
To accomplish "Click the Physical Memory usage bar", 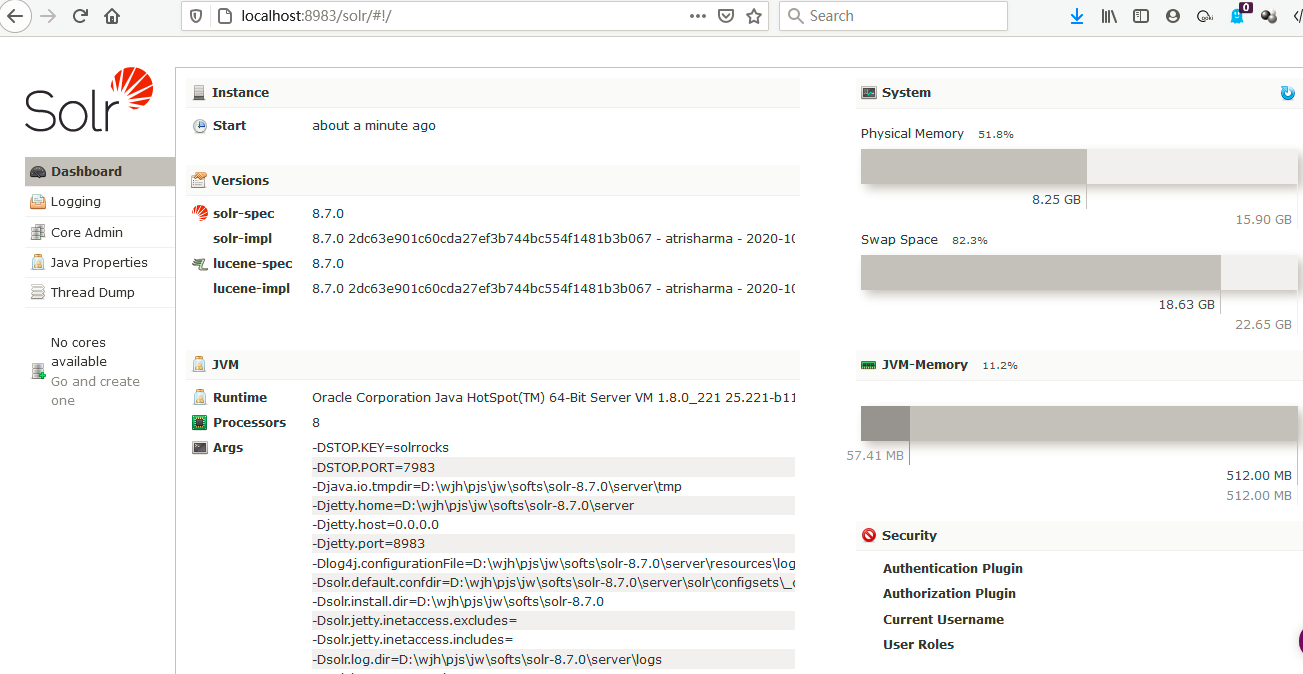I will pyautogui.click(x=1079, y=167).
